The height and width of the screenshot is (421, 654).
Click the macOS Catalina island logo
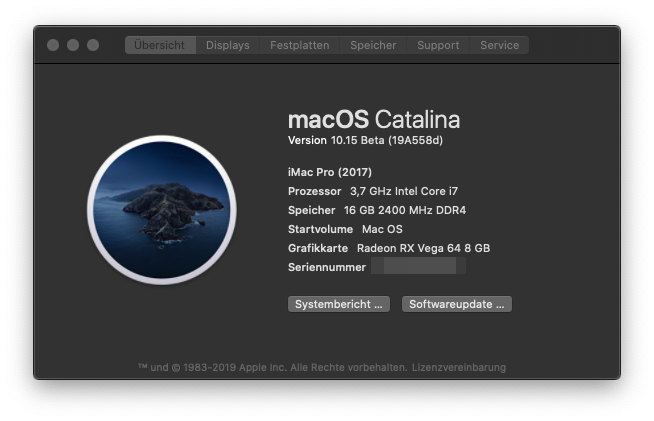162,210
